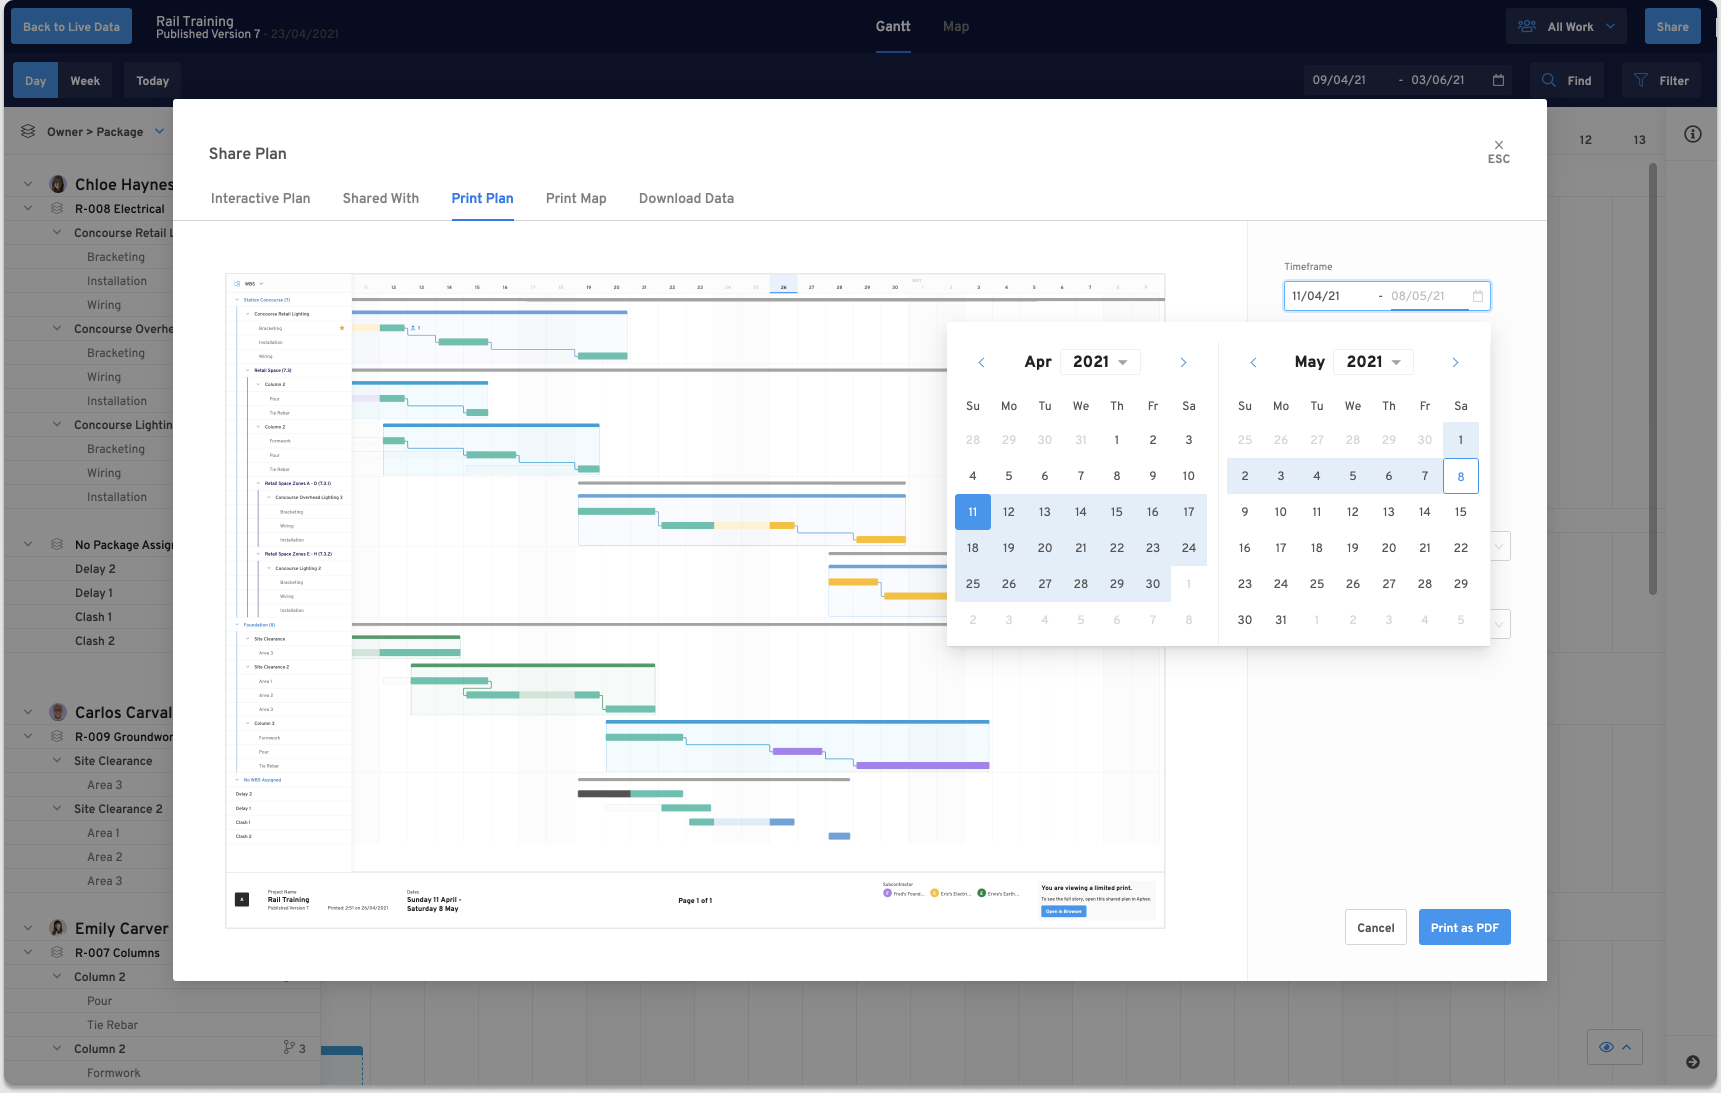The width and height of the screenshot is (1721, 1093).
Task: Close the Share Plan dialog with ESC icon
Action: point(1498,151)
